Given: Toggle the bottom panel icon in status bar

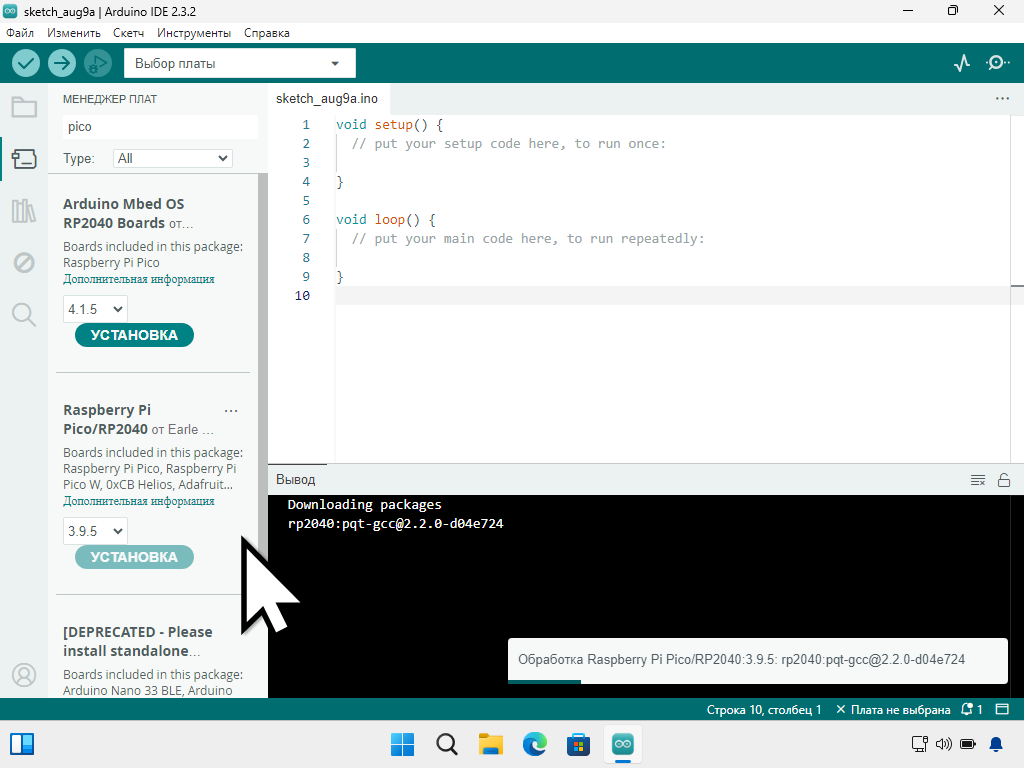Looking at the screenshot, I should [x=1002, y=709].
